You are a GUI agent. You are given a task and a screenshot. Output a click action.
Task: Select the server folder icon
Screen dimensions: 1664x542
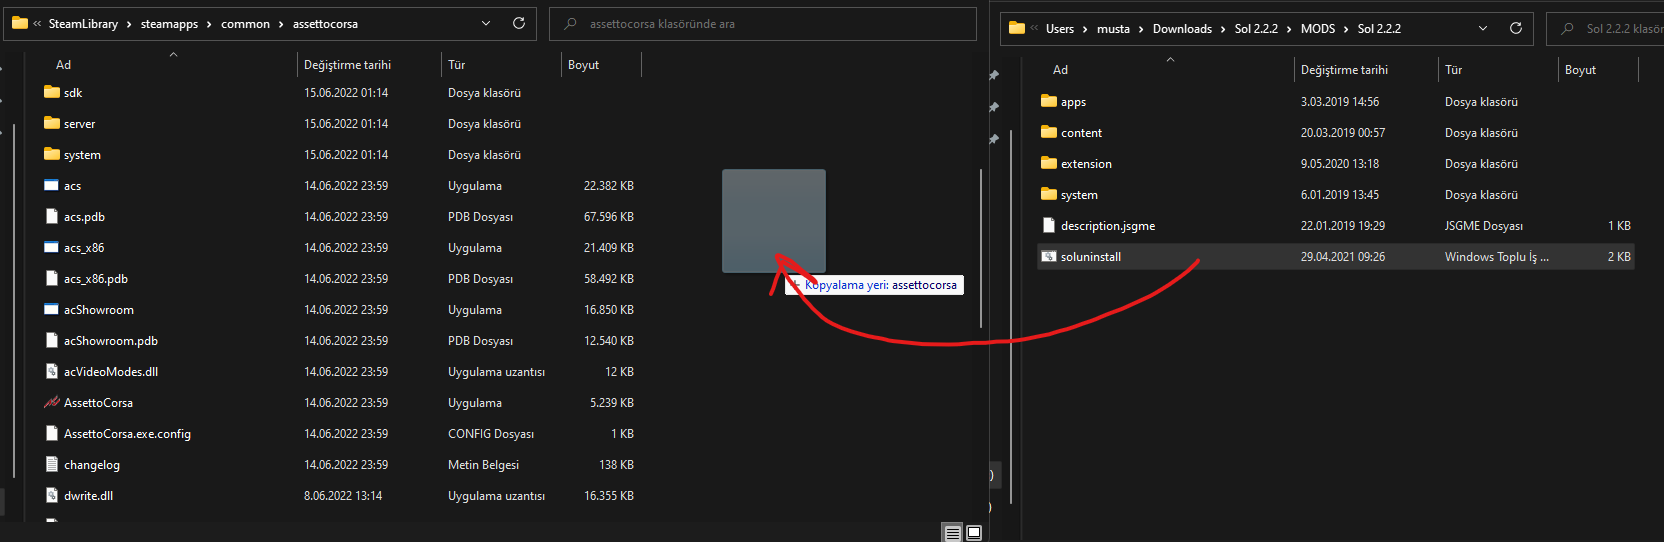tap(52, 123)
